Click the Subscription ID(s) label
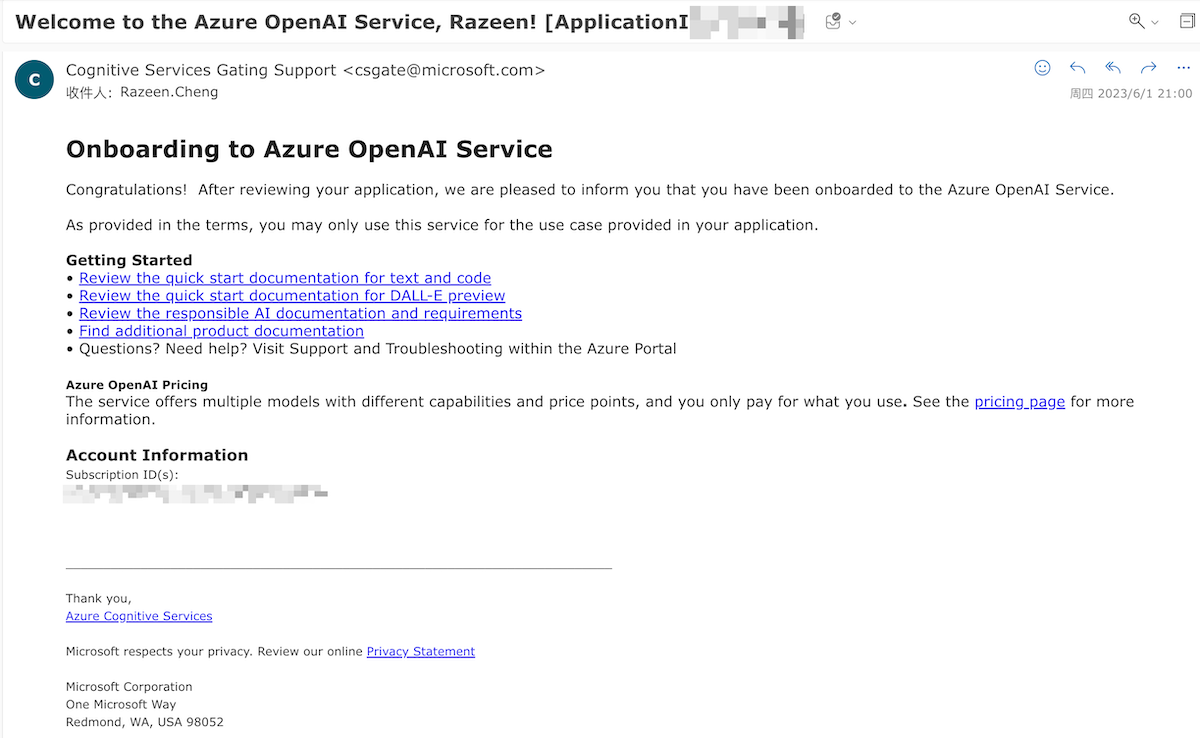1200x738 pixels. point(122,475)
